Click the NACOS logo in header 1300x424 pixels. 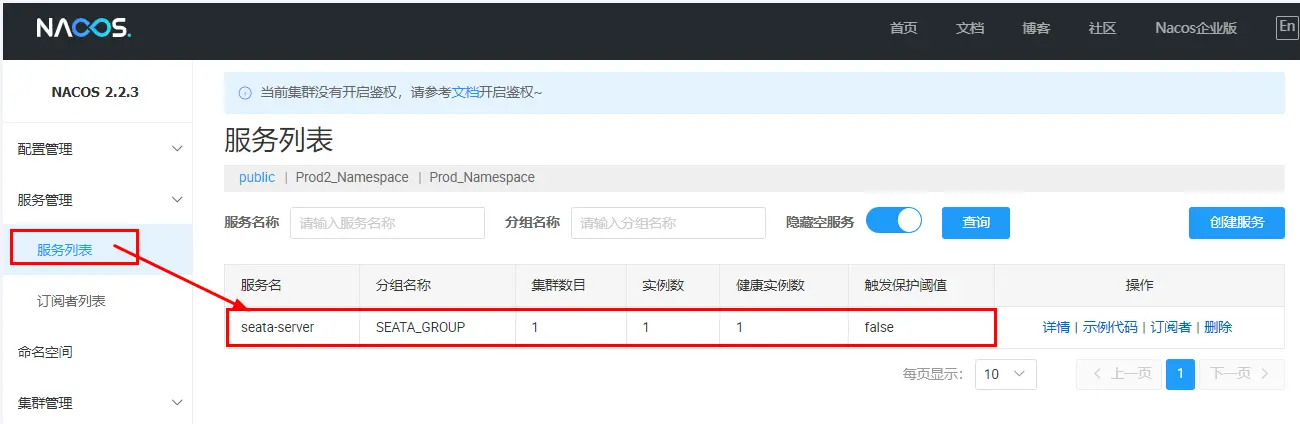(83, 28)
